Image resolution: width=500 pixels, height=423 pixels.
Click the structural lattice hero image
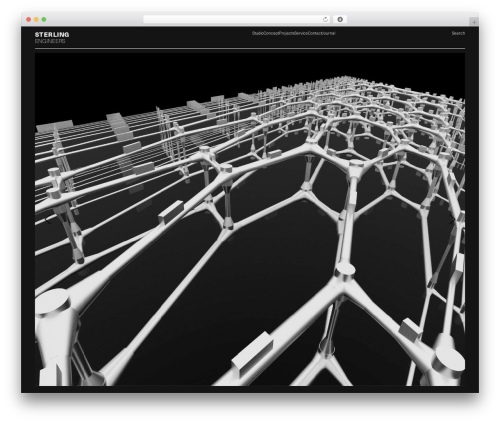click(x=250, y=219)
